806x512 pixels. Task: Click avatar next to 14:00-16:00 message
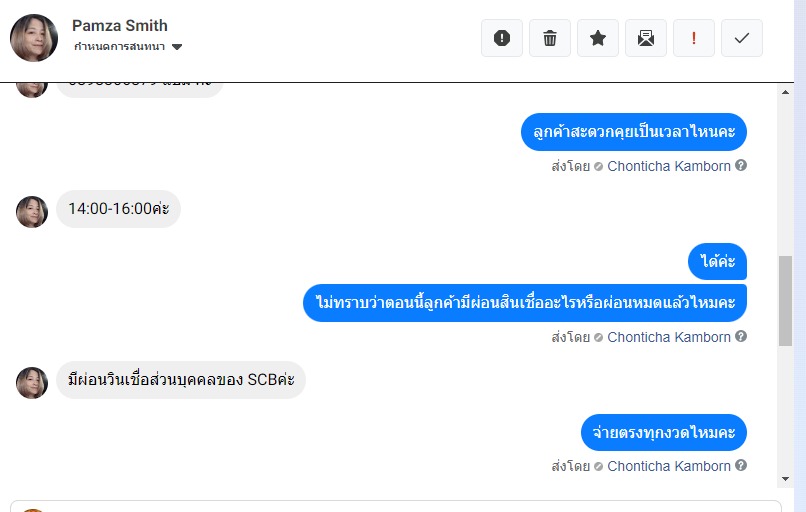pos(32,211)
